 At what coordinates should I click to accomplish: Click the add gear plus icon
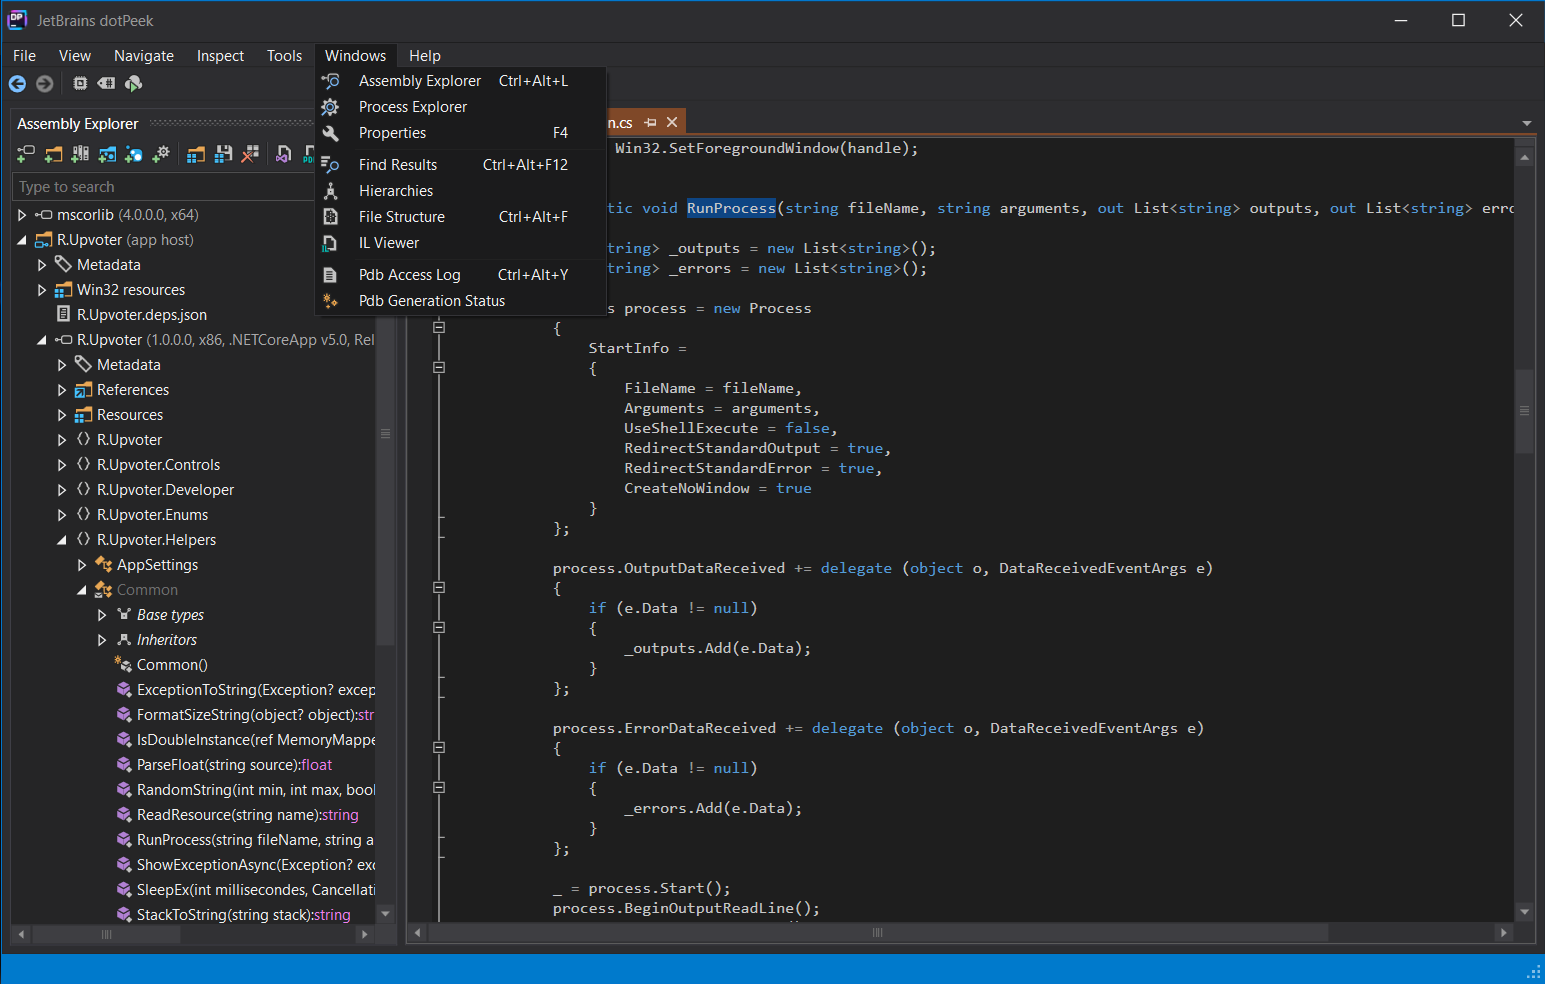click(x=160, y=154)
